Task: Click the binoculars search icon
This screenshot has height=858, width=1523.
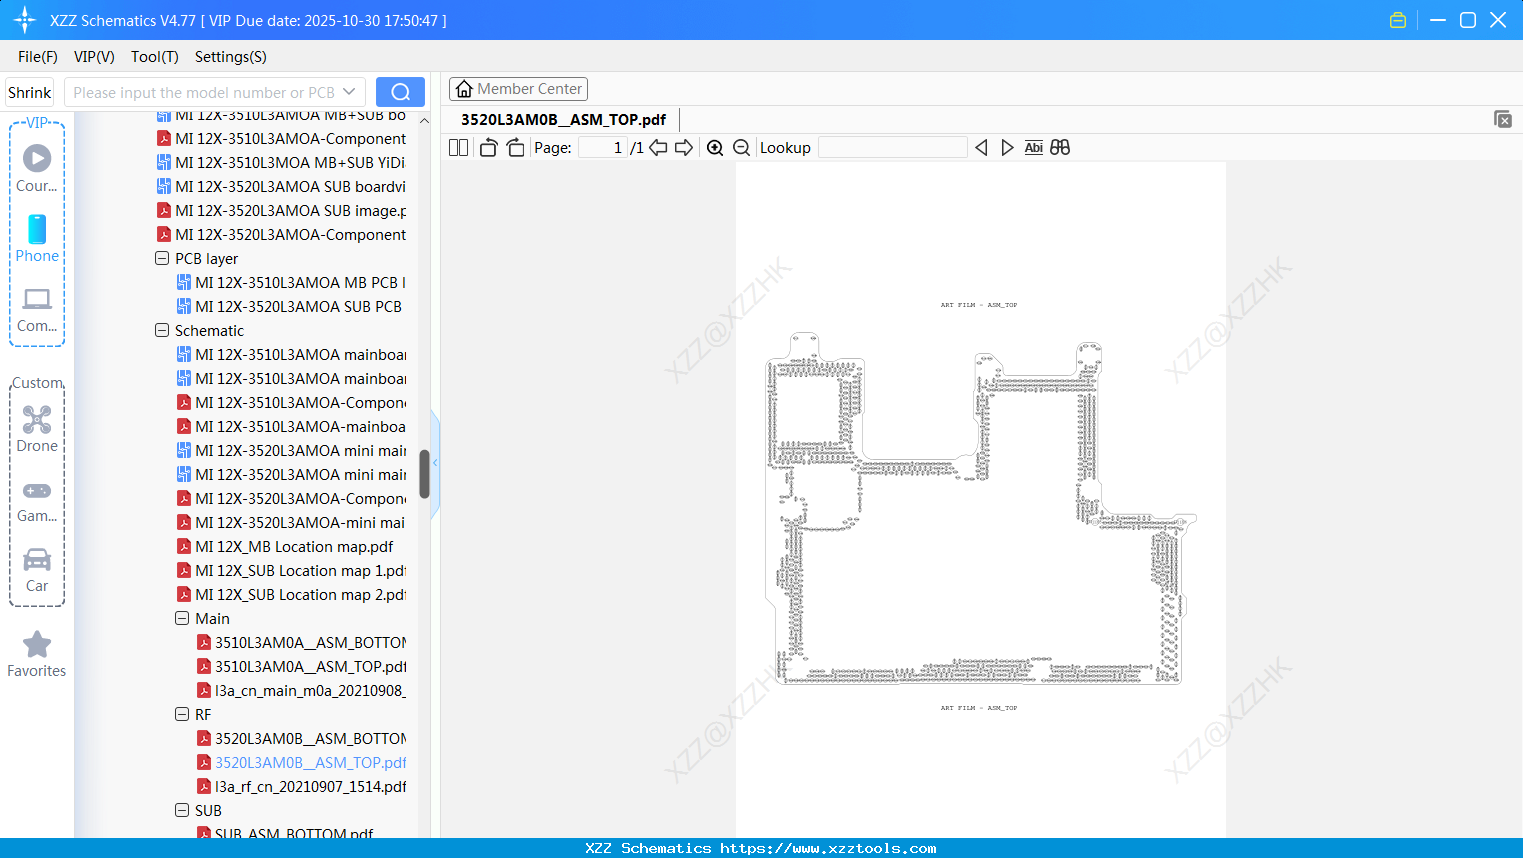Action: pyautogui.click(x=1060, y=148)
